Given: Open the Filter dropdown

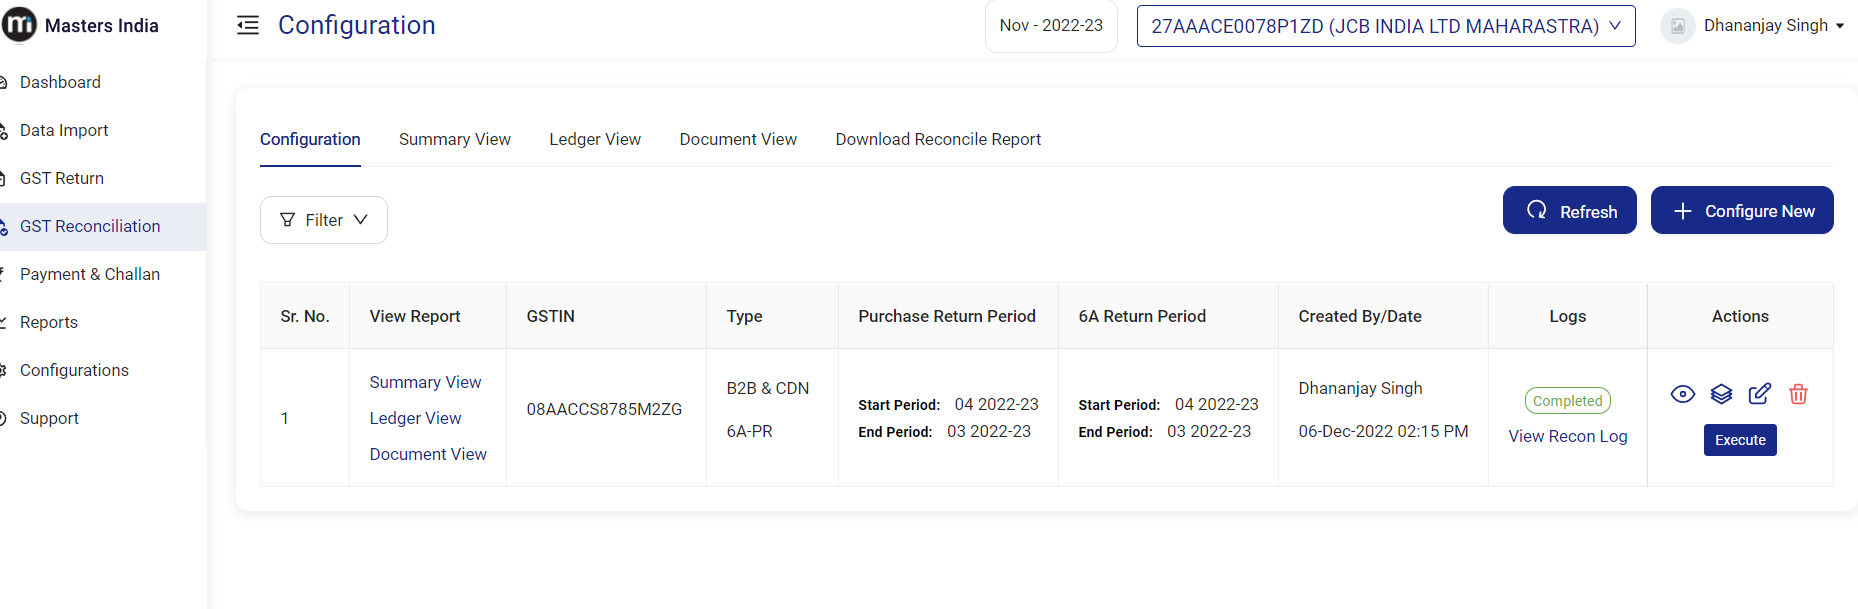Looking at the screenshot, I should click(x=323, y=220).
